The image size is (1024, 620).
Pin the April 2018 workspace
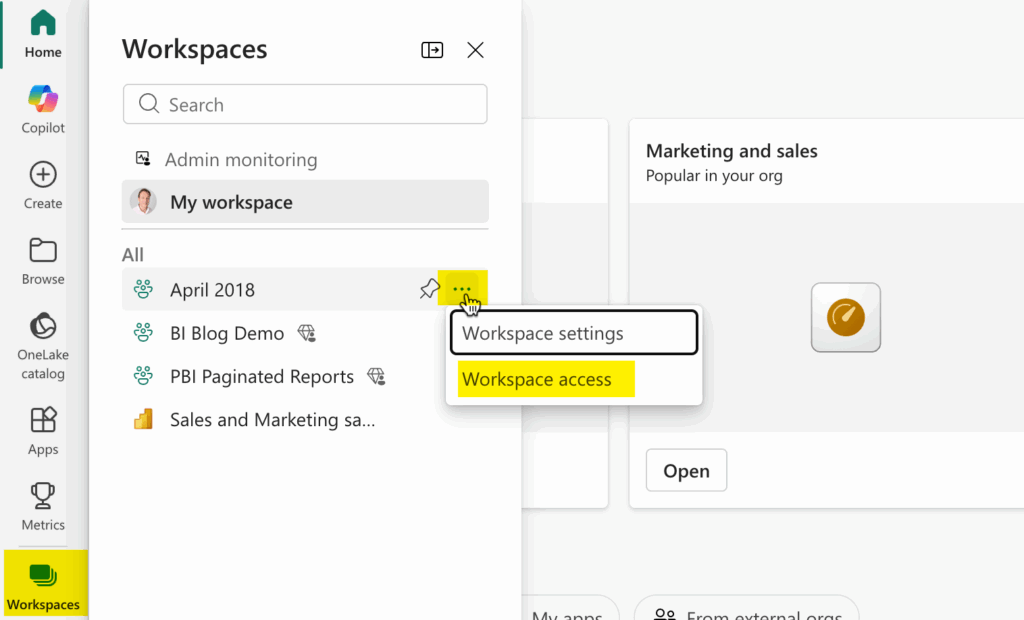pos(429,290)
